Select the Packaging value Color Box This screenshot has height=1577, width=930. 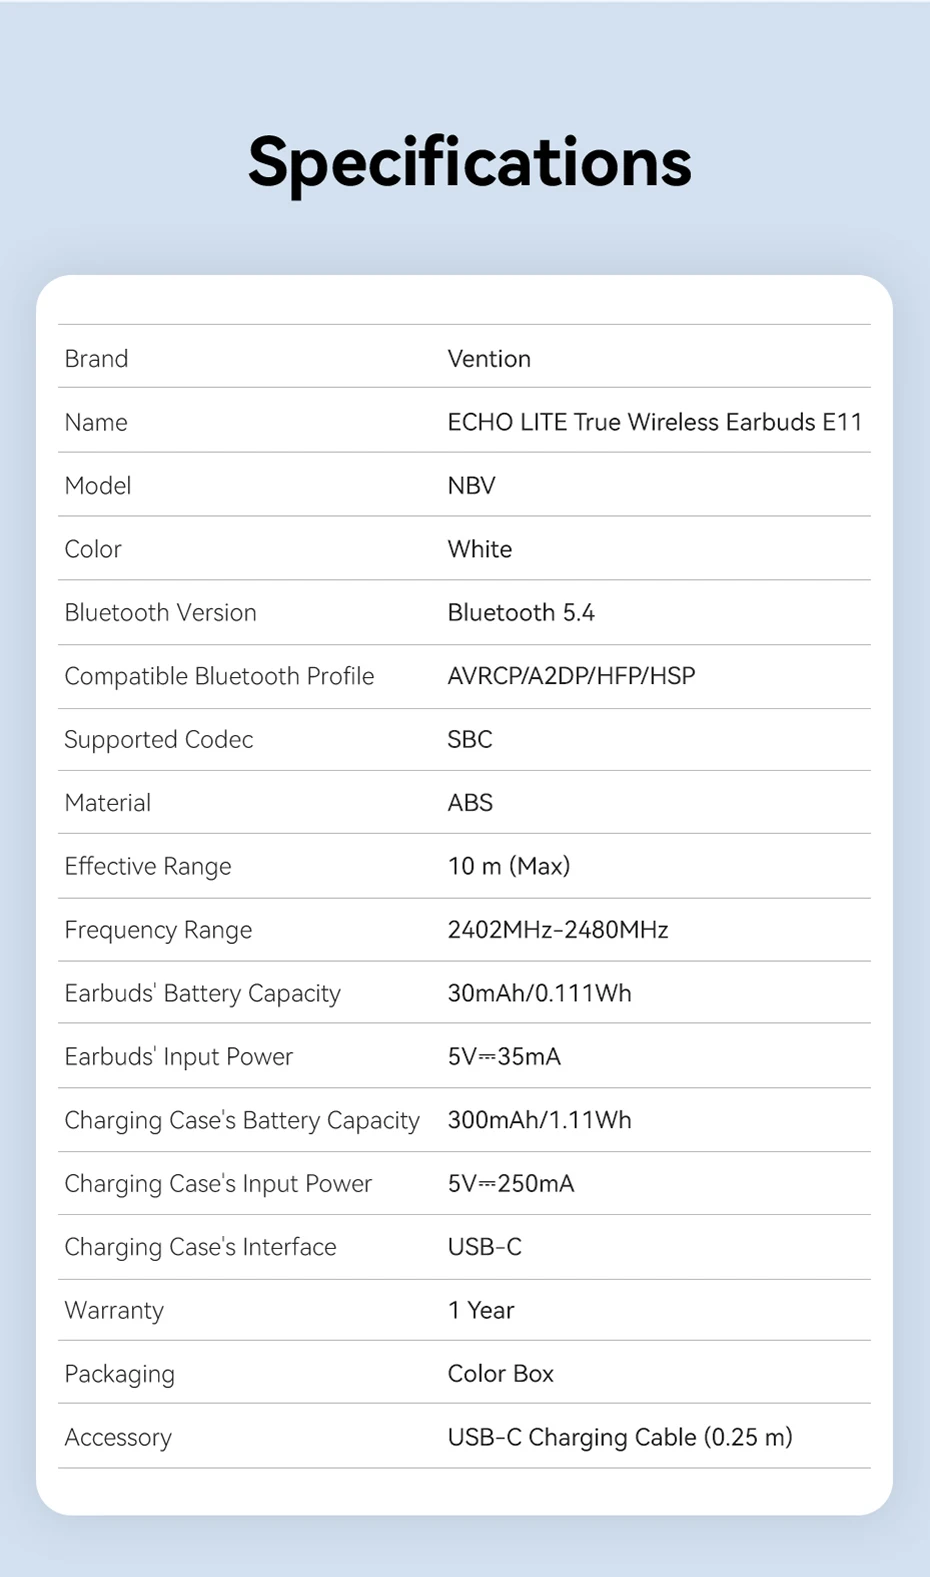[500, 1374]
